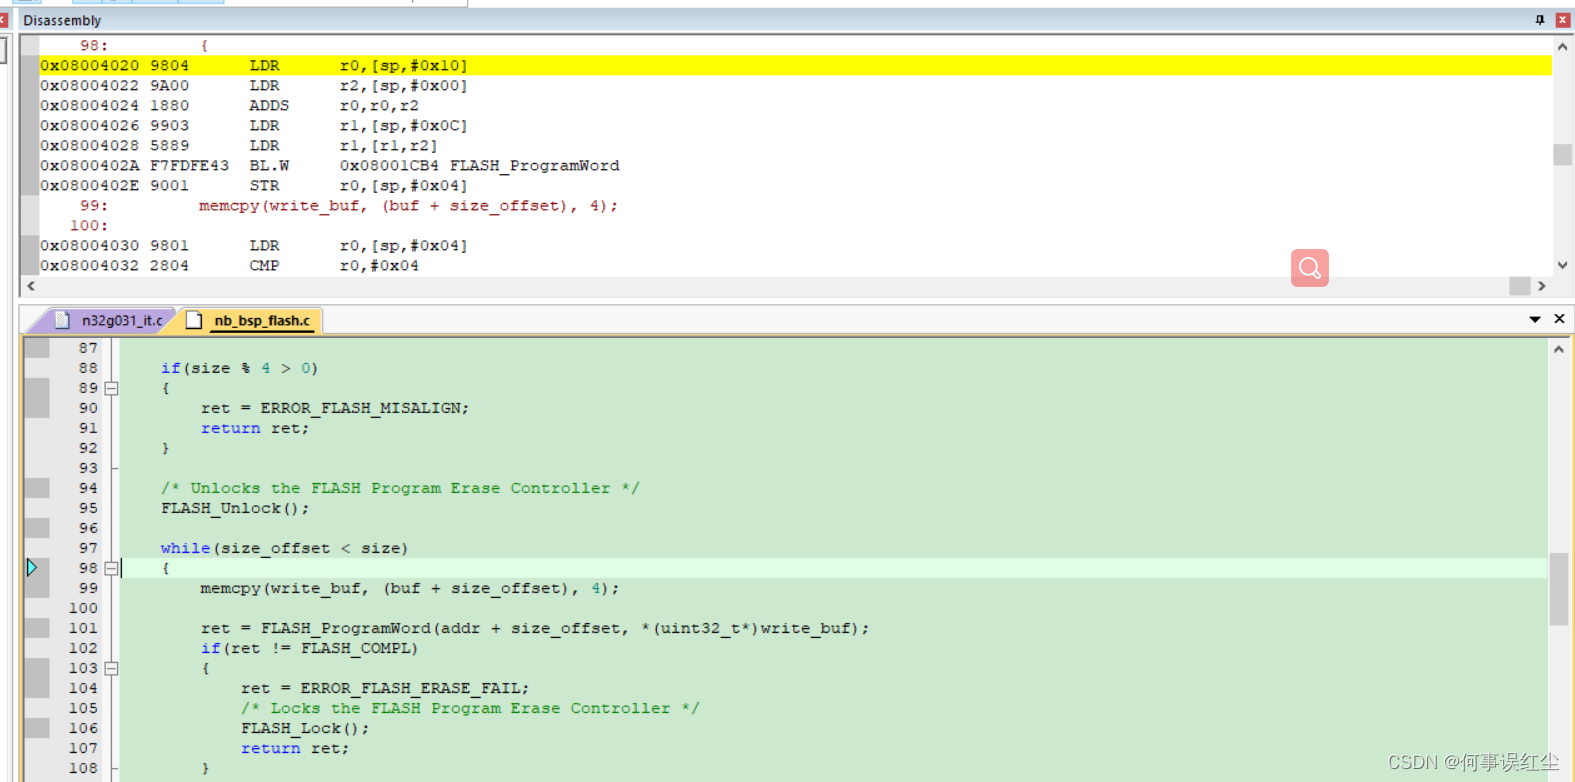Place cursor on FLASH_Unlock() line 95
The height and width of the screenshot is (782, 1575).
235,508
